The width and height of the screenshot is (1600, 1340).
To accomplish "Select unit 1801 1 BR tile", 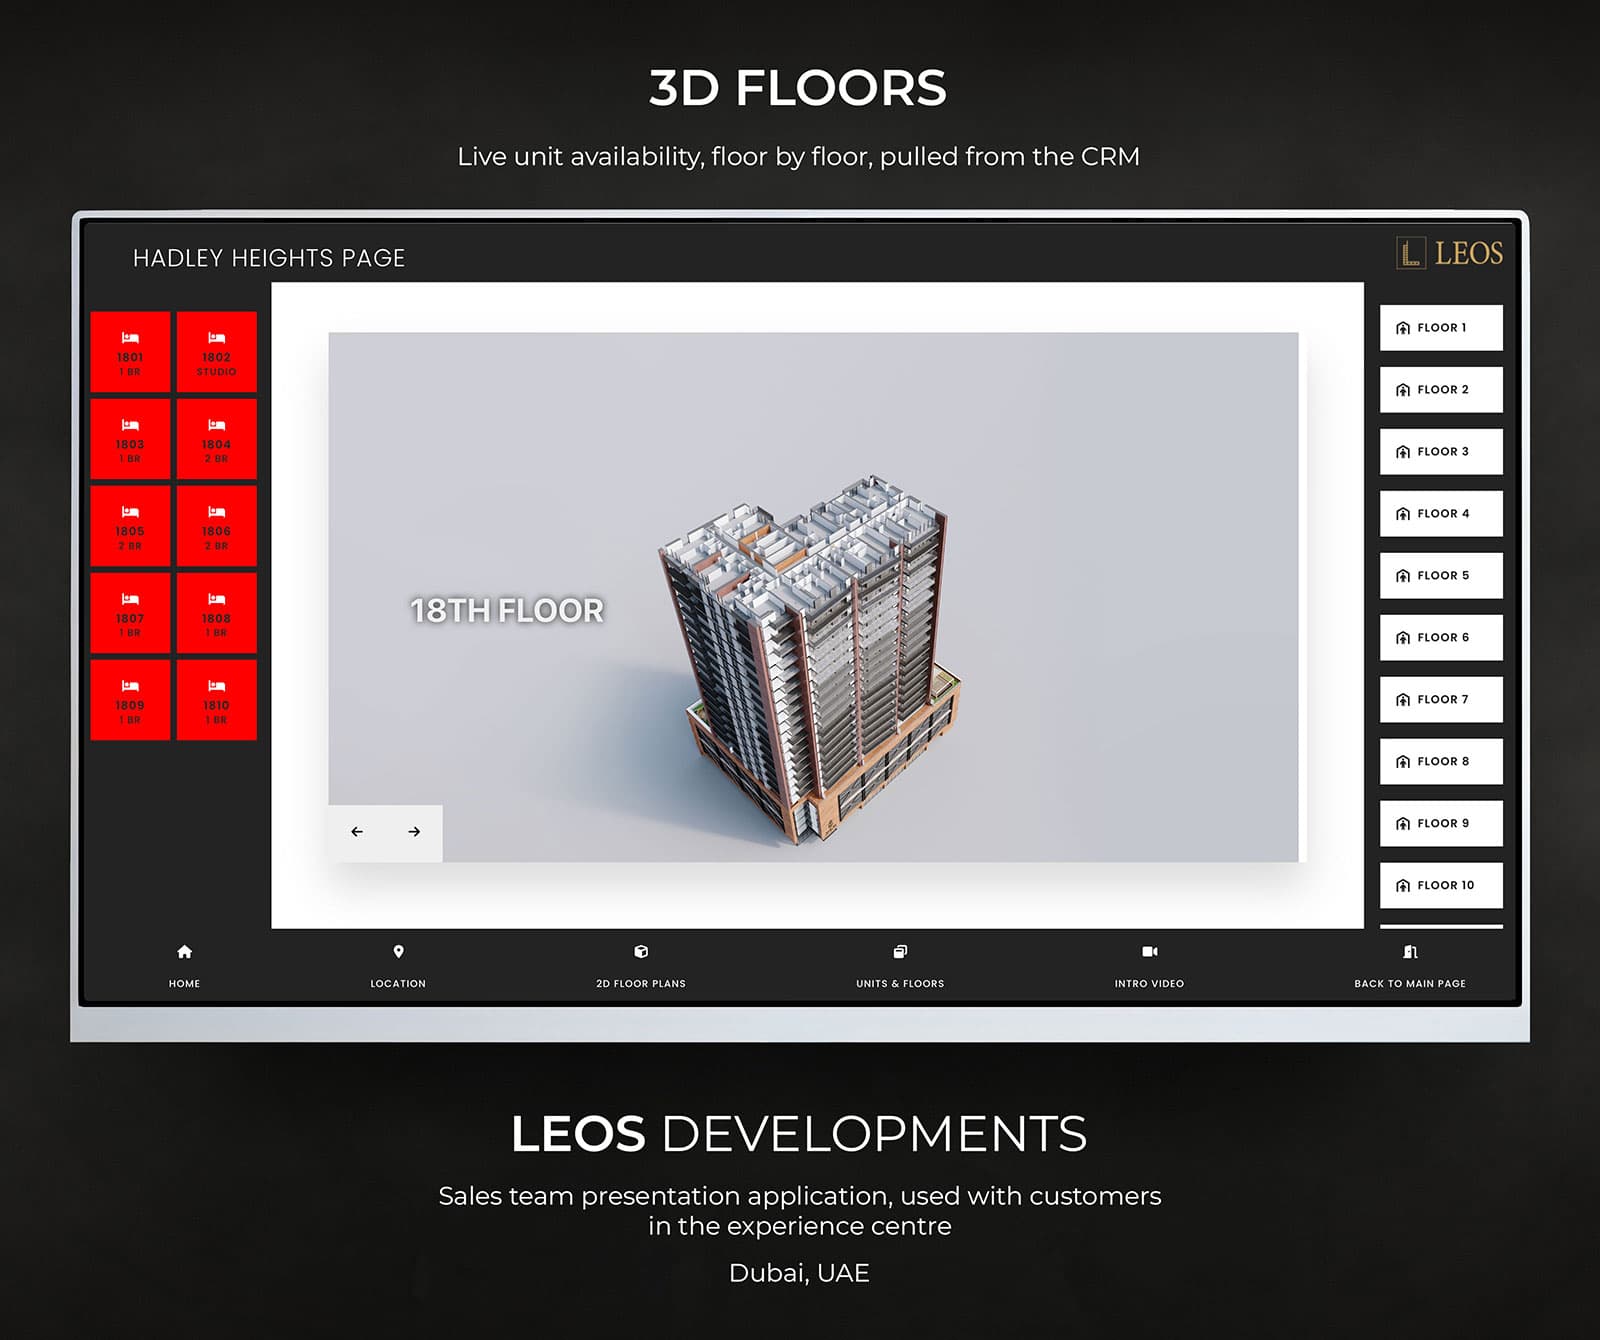I will click(130, 351).
